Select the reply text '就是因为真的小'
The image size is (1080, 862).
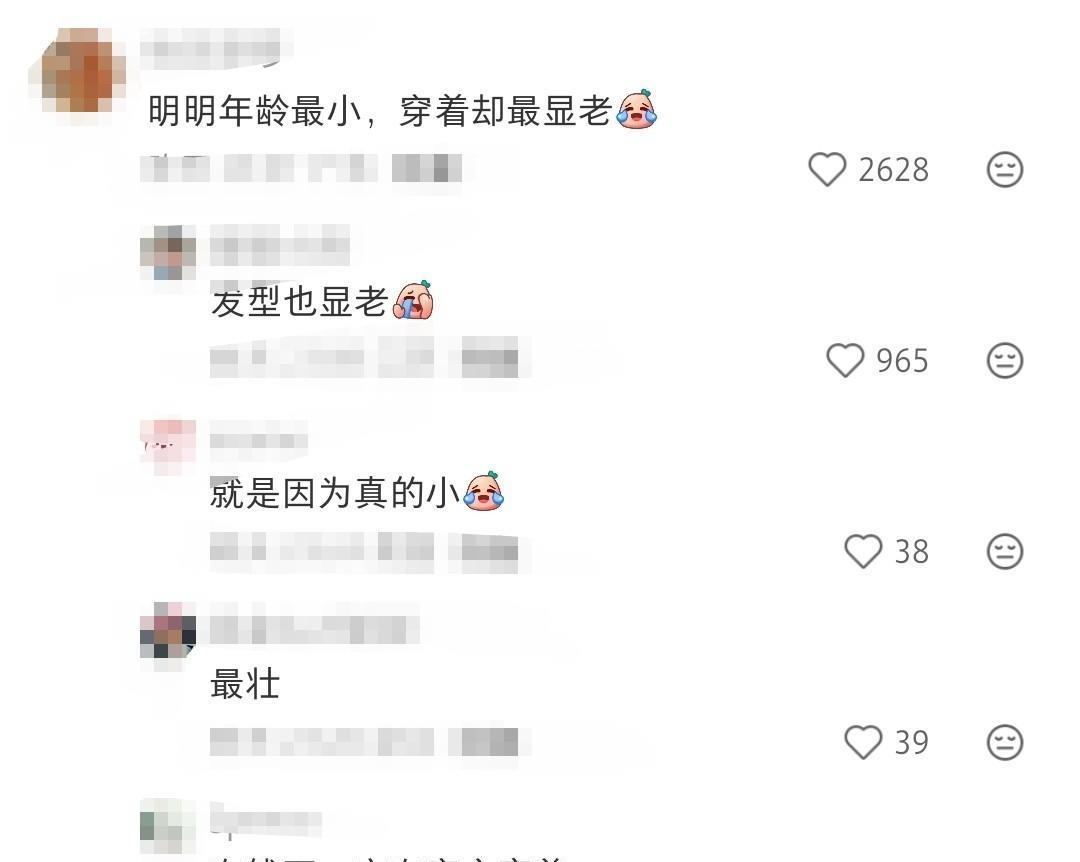click(335, 493)
